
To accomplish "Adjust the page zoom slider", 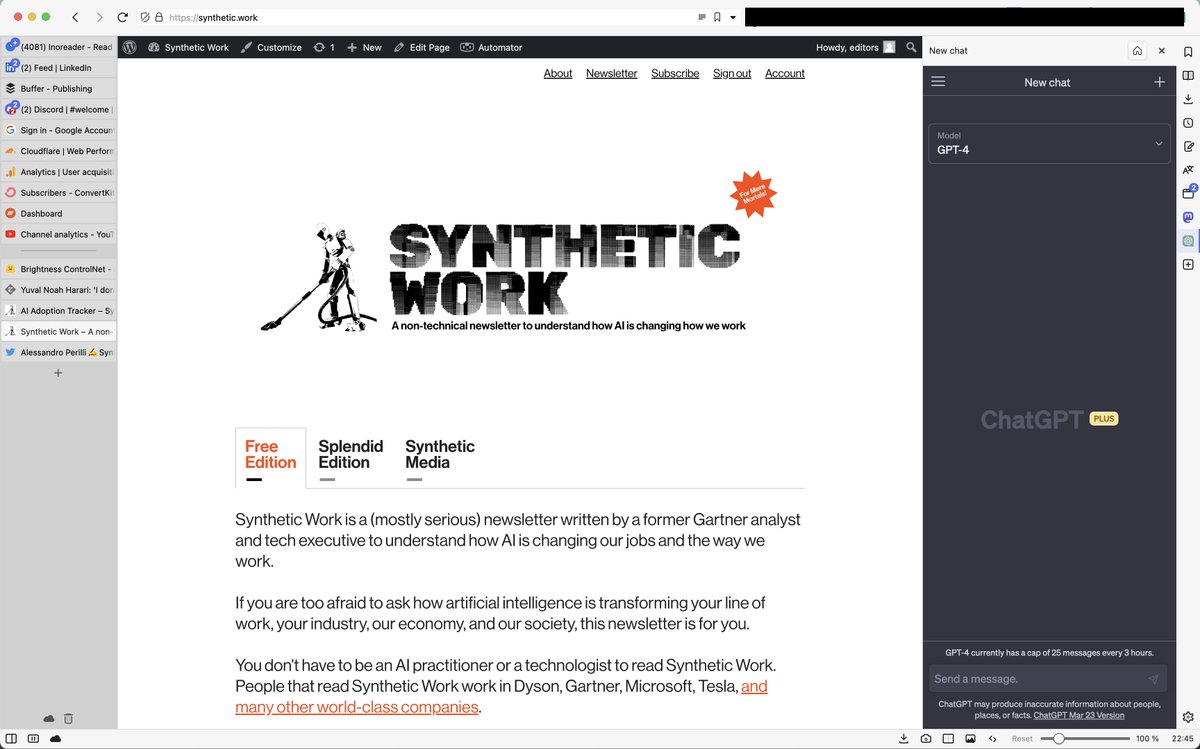I will 1084,738.
